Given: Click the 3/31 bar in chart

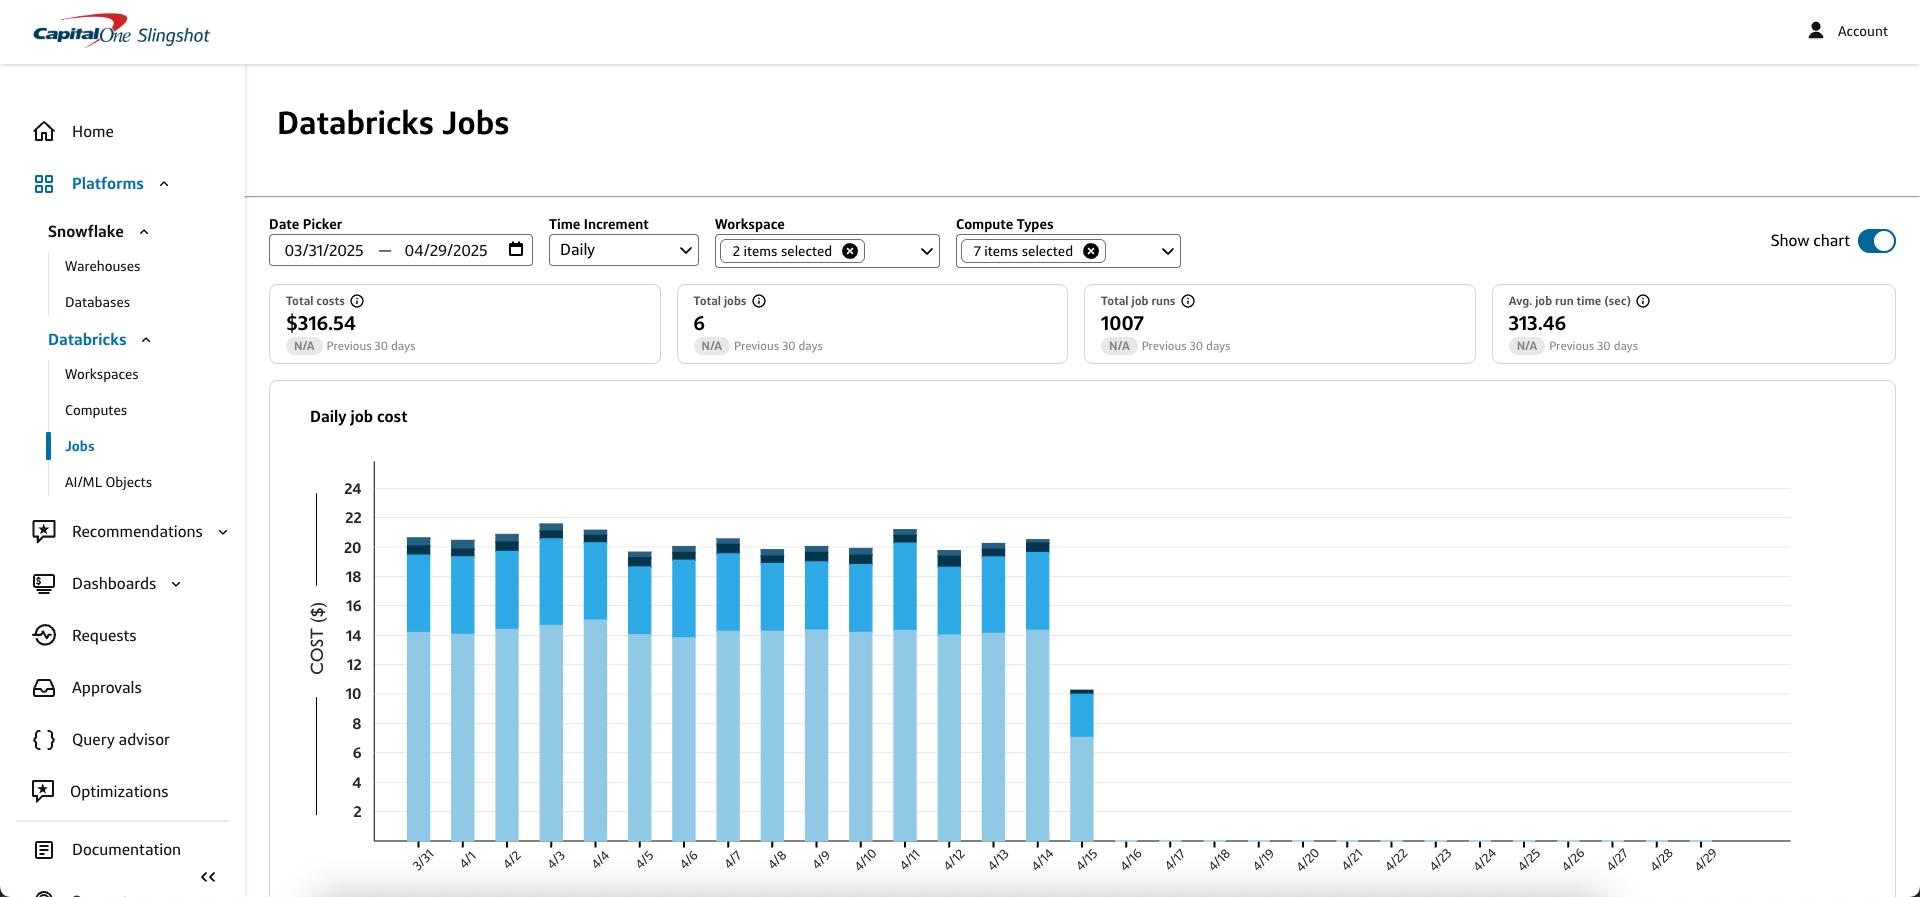Looking at the screenshot, I should (x=418, y=689).
